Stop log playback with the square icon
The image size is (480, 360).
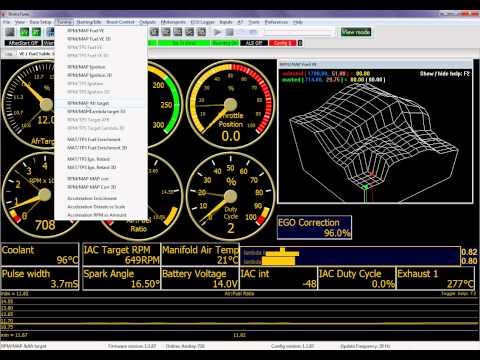229,32
